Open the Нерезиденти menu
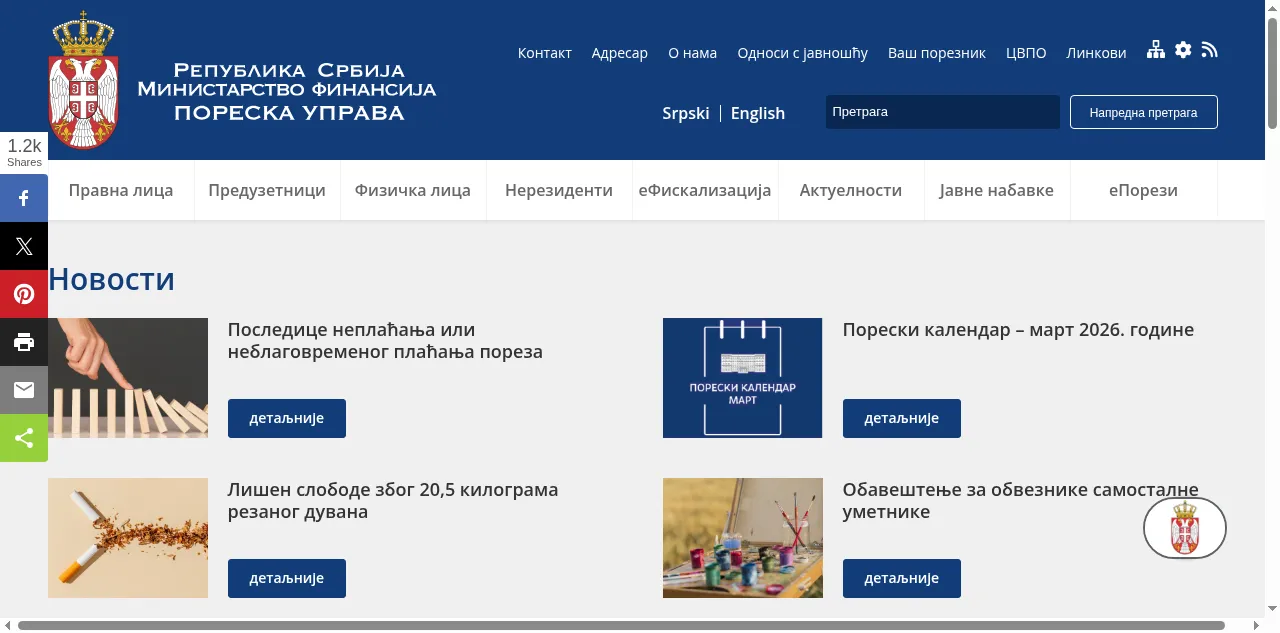Viewport: 1280px width, 633px height. (559, 190)
